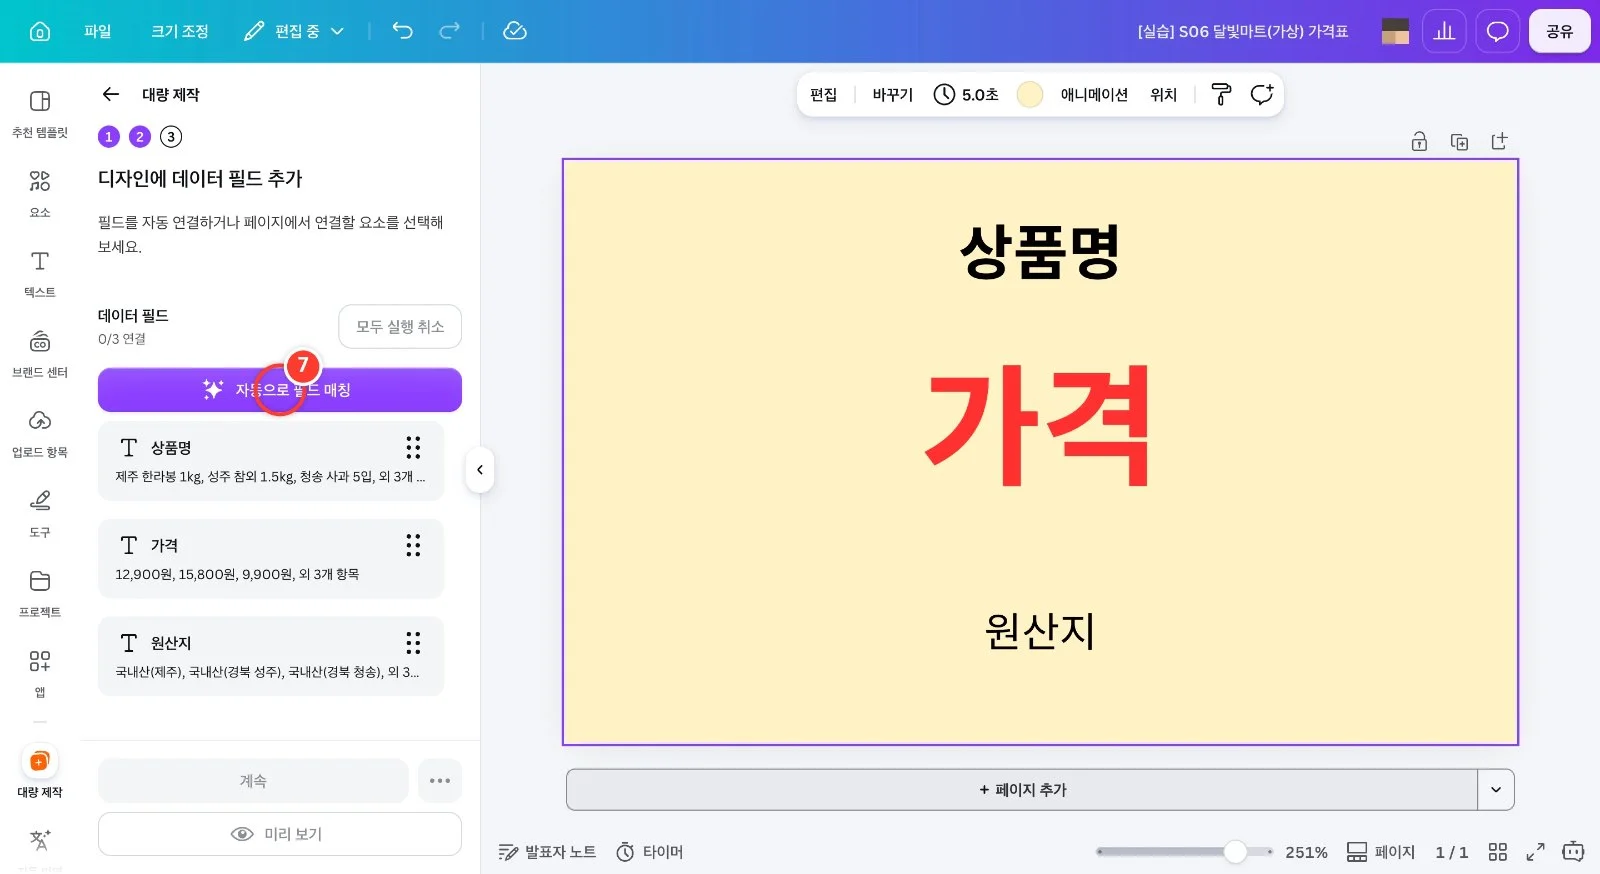
Task: Open the comments speech bubble
Action: point(1497,31)
